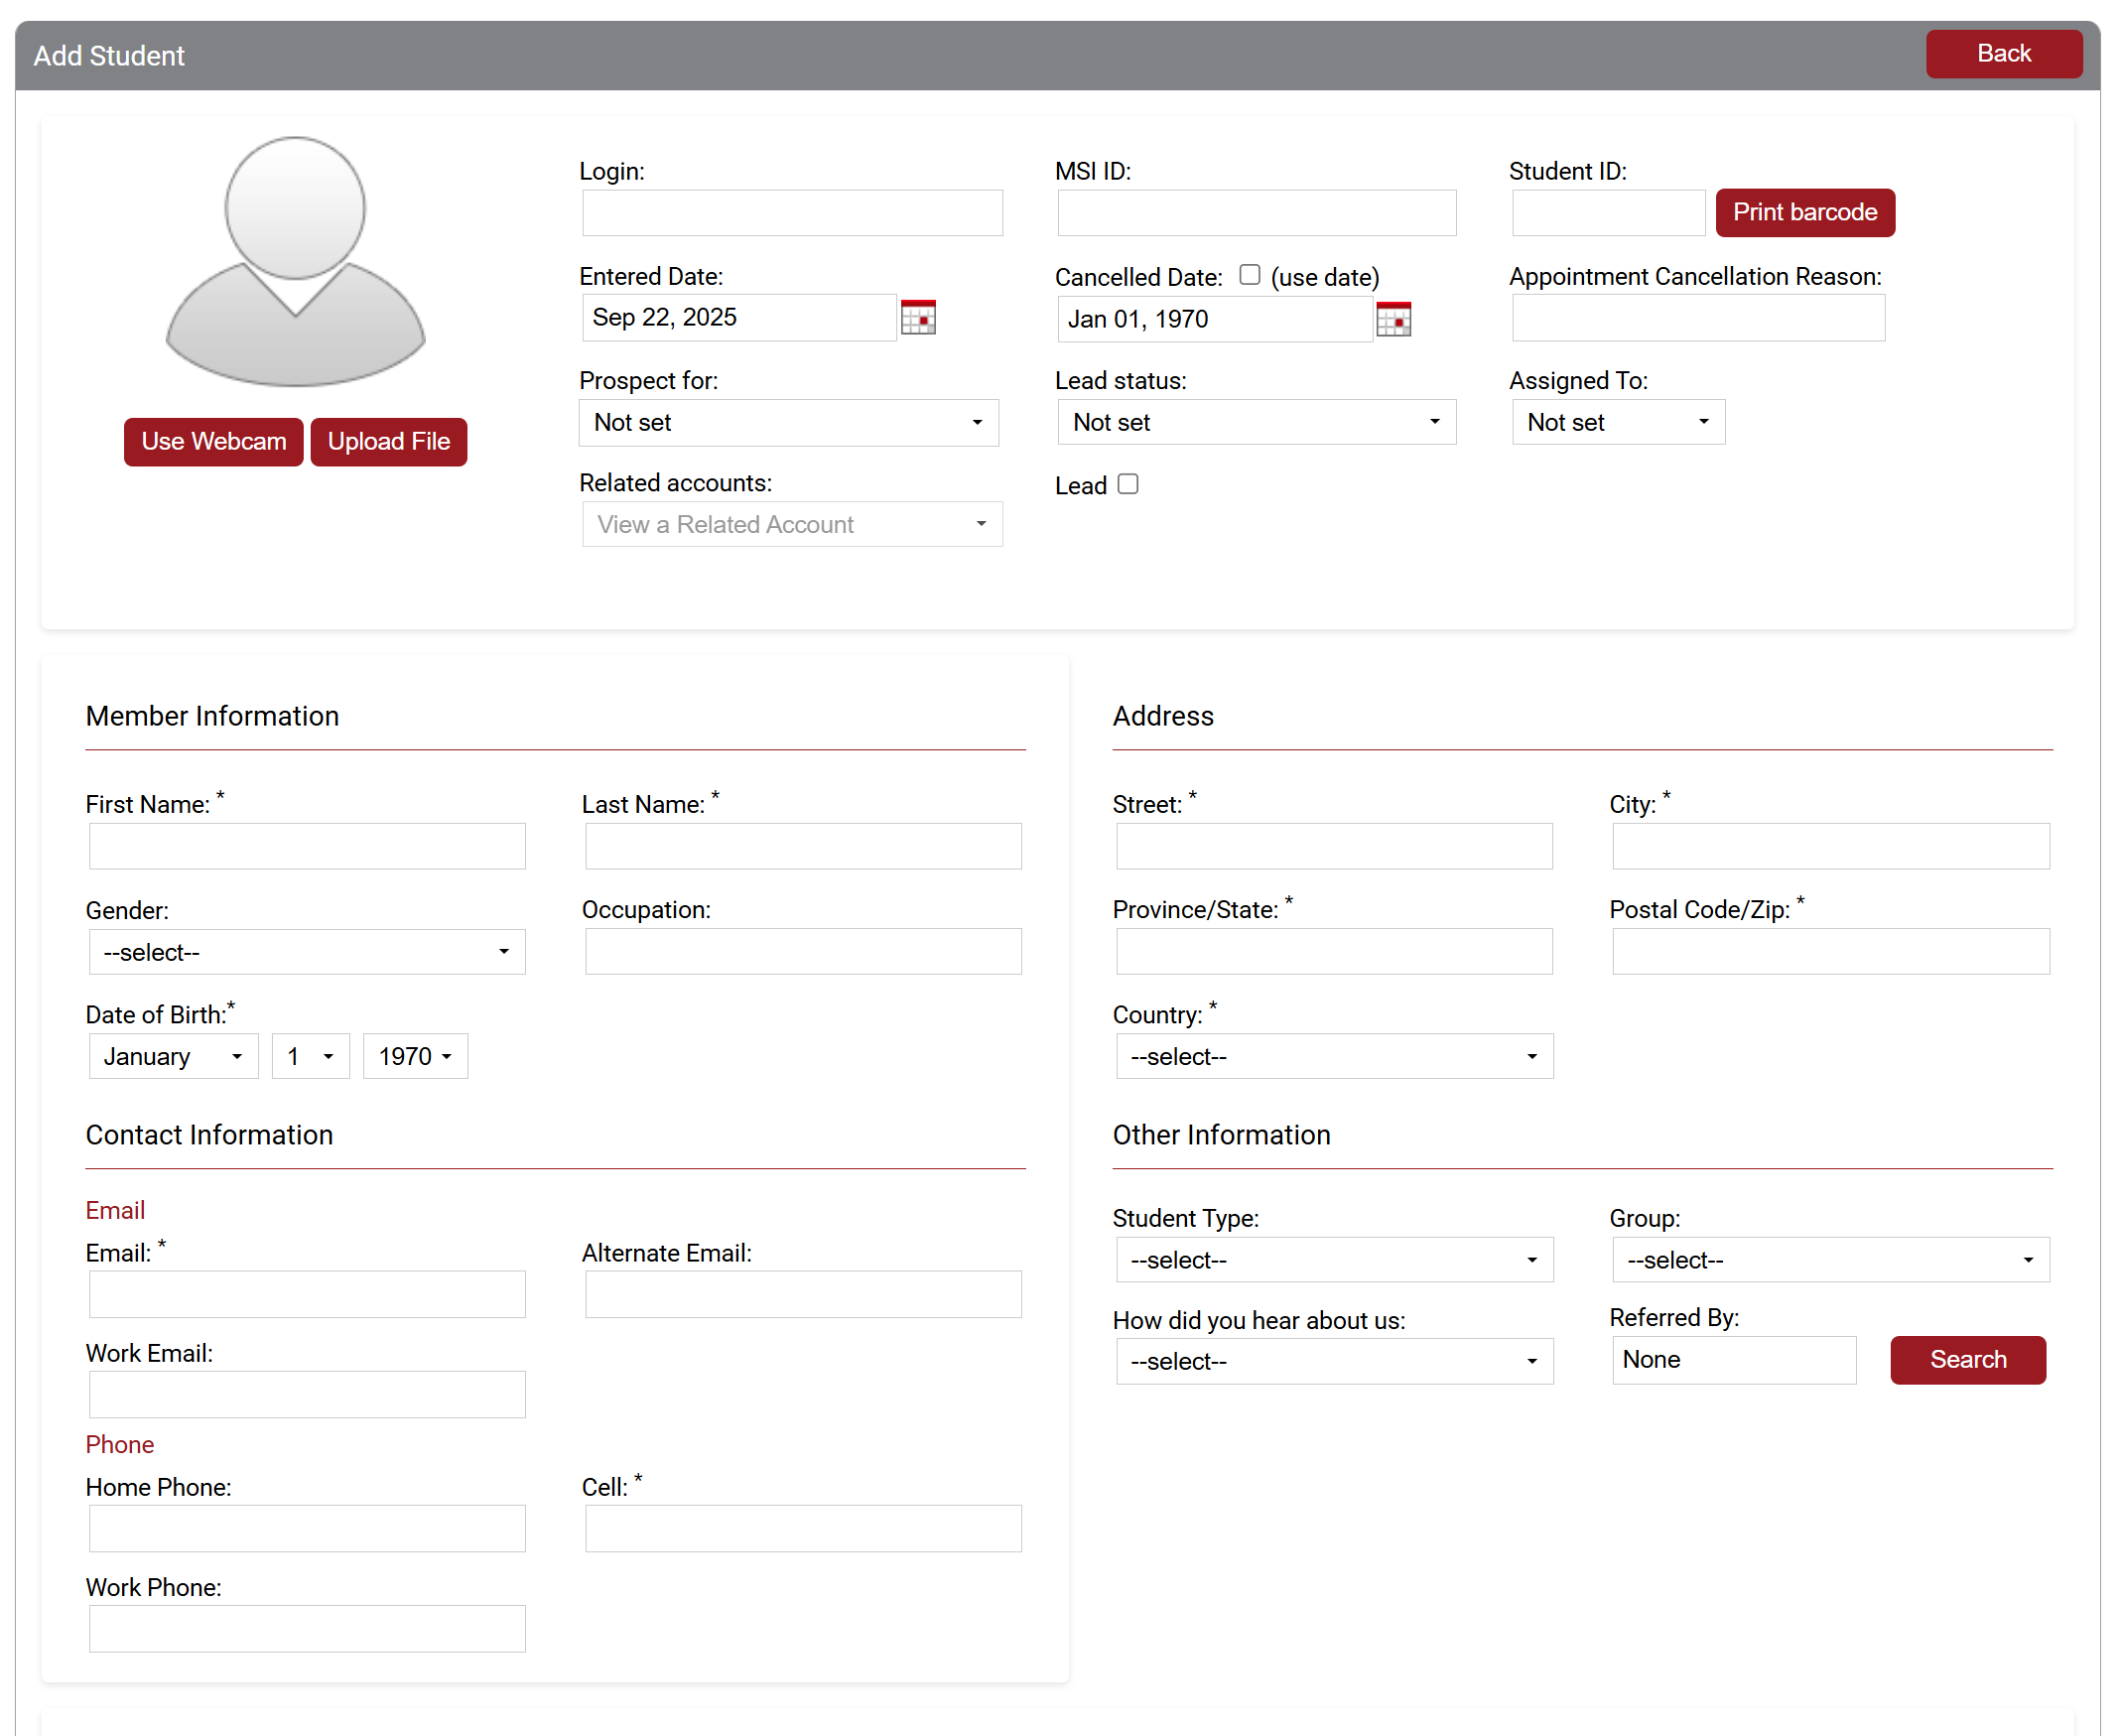Screen dimensions: 2120x1736
Task: Open the birth month January dropdown
Action: point(173,1057)
